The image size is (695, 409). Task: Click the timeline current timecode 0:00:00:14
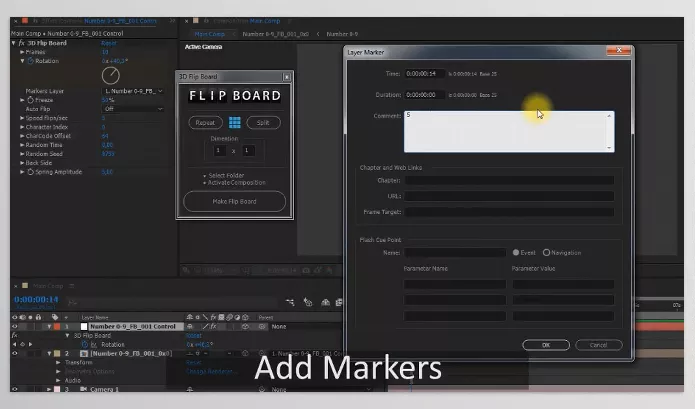pos(36,300)
